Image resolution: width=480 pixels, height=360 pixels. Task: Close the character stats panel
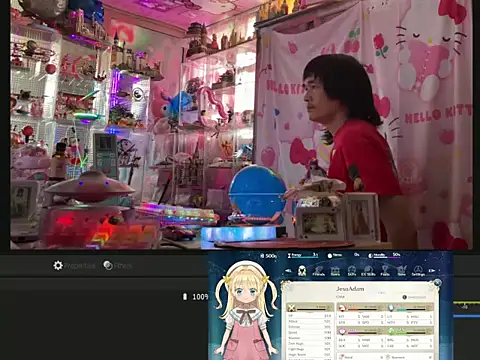click(437, 283)
